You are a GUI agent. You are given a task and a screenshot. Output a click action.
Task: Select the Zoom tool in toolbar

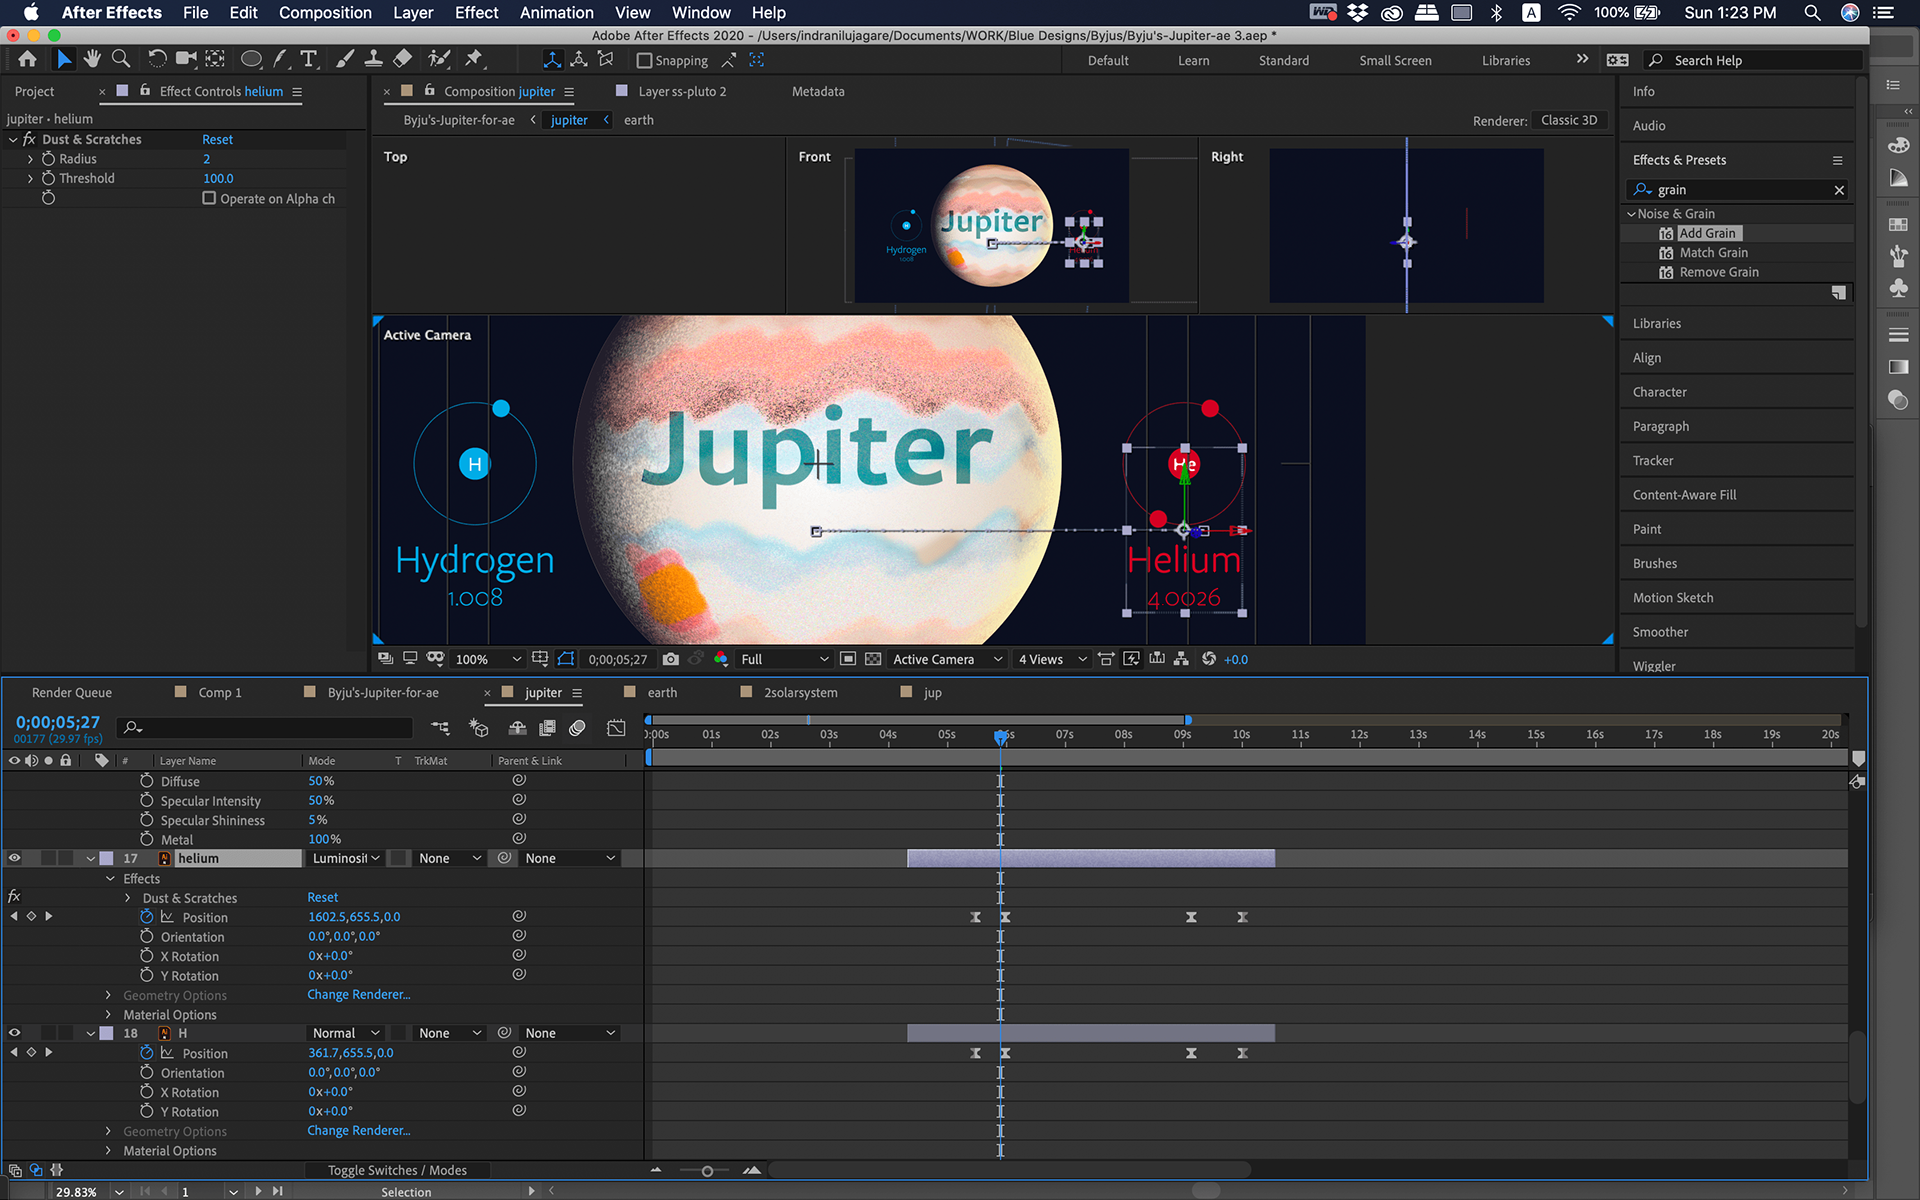121,59
